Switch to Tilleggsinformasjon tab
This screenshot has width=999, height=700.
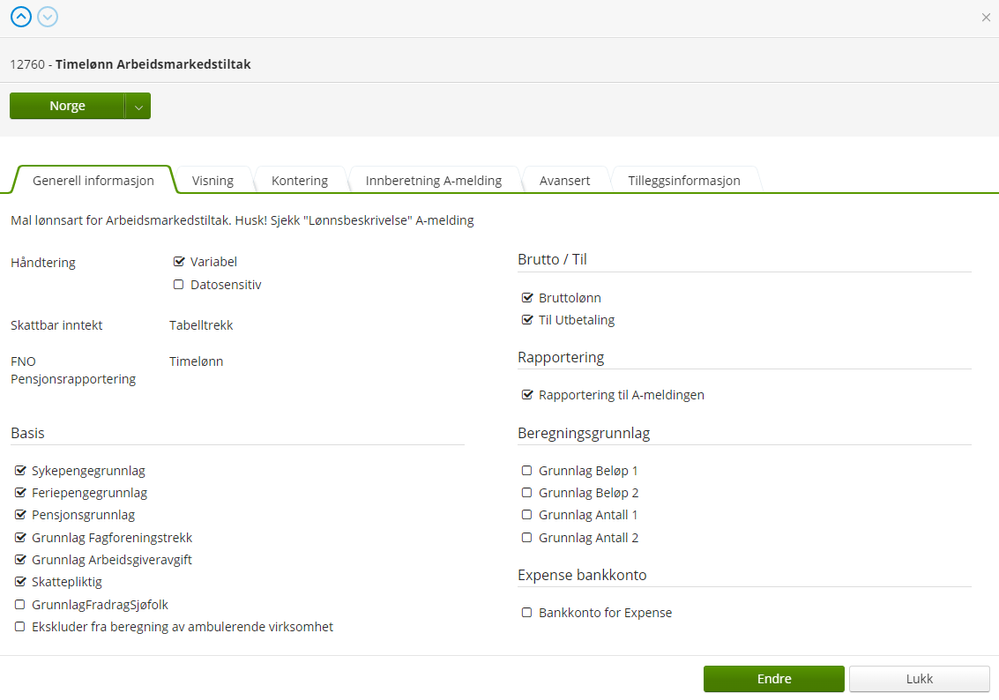coord(684,180)
